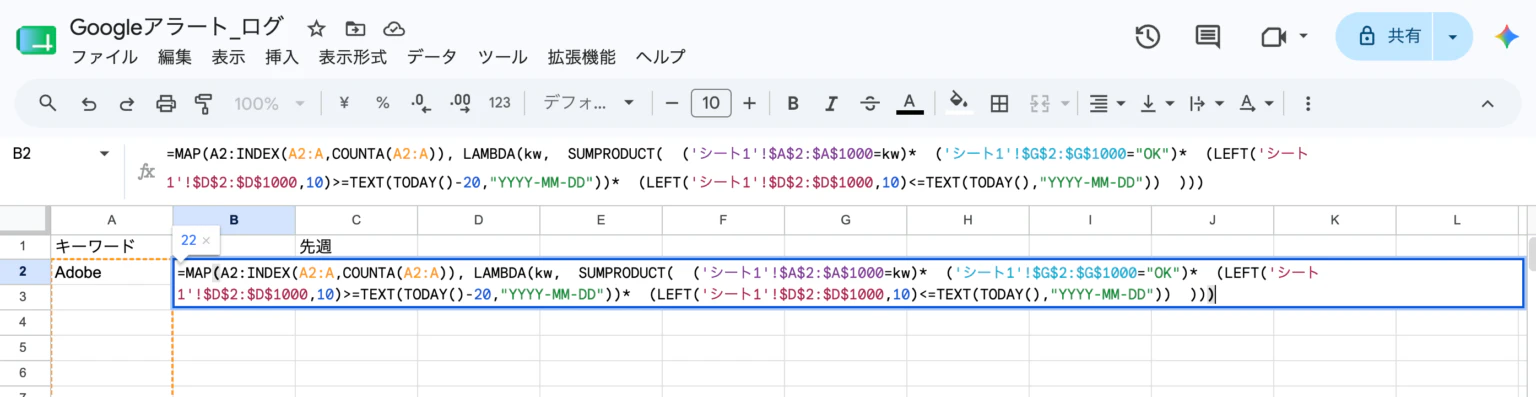Increase font size with plus button

pyautogui.click(x=749, y=103)
